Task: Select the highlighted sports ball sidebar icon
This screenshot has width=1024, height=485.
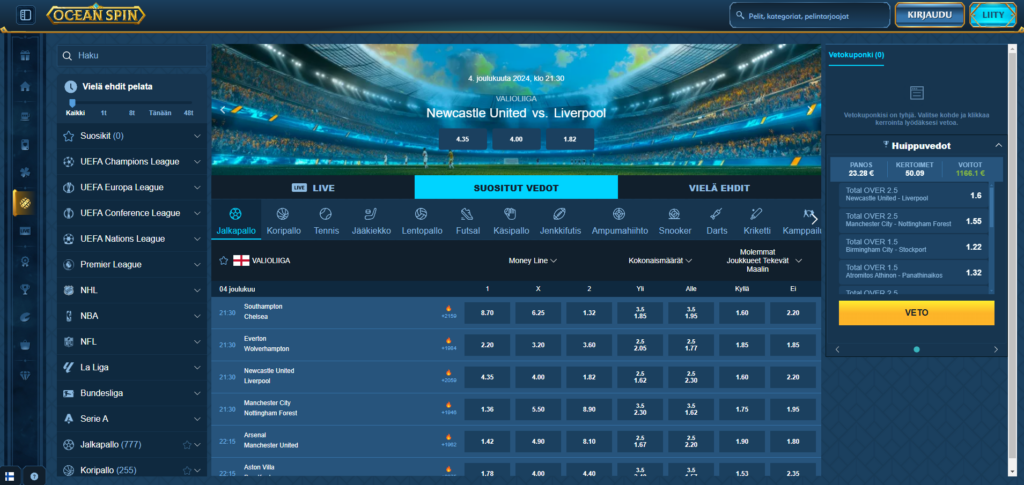Action: 25,202
